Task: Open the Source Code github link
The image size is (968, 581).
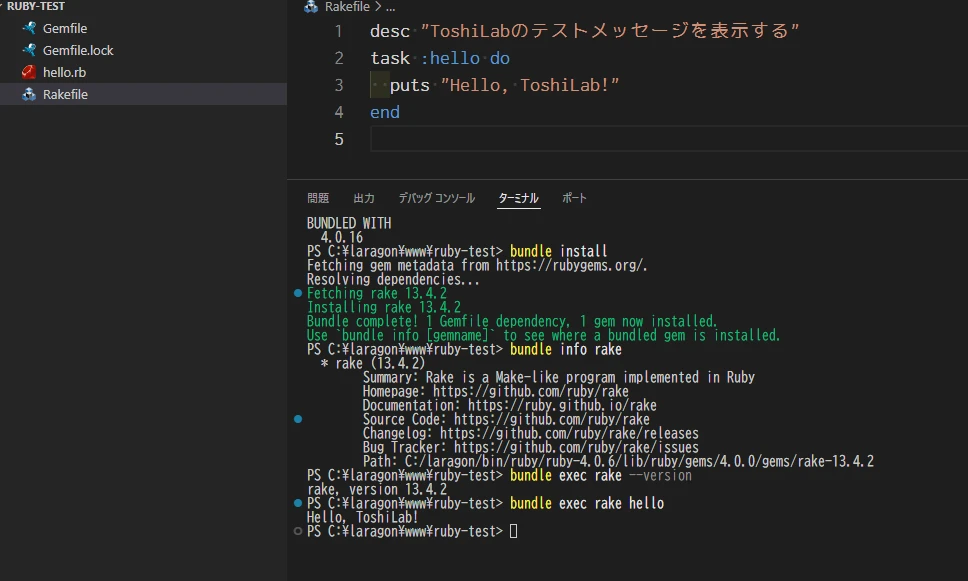Action: coord(551,419)
